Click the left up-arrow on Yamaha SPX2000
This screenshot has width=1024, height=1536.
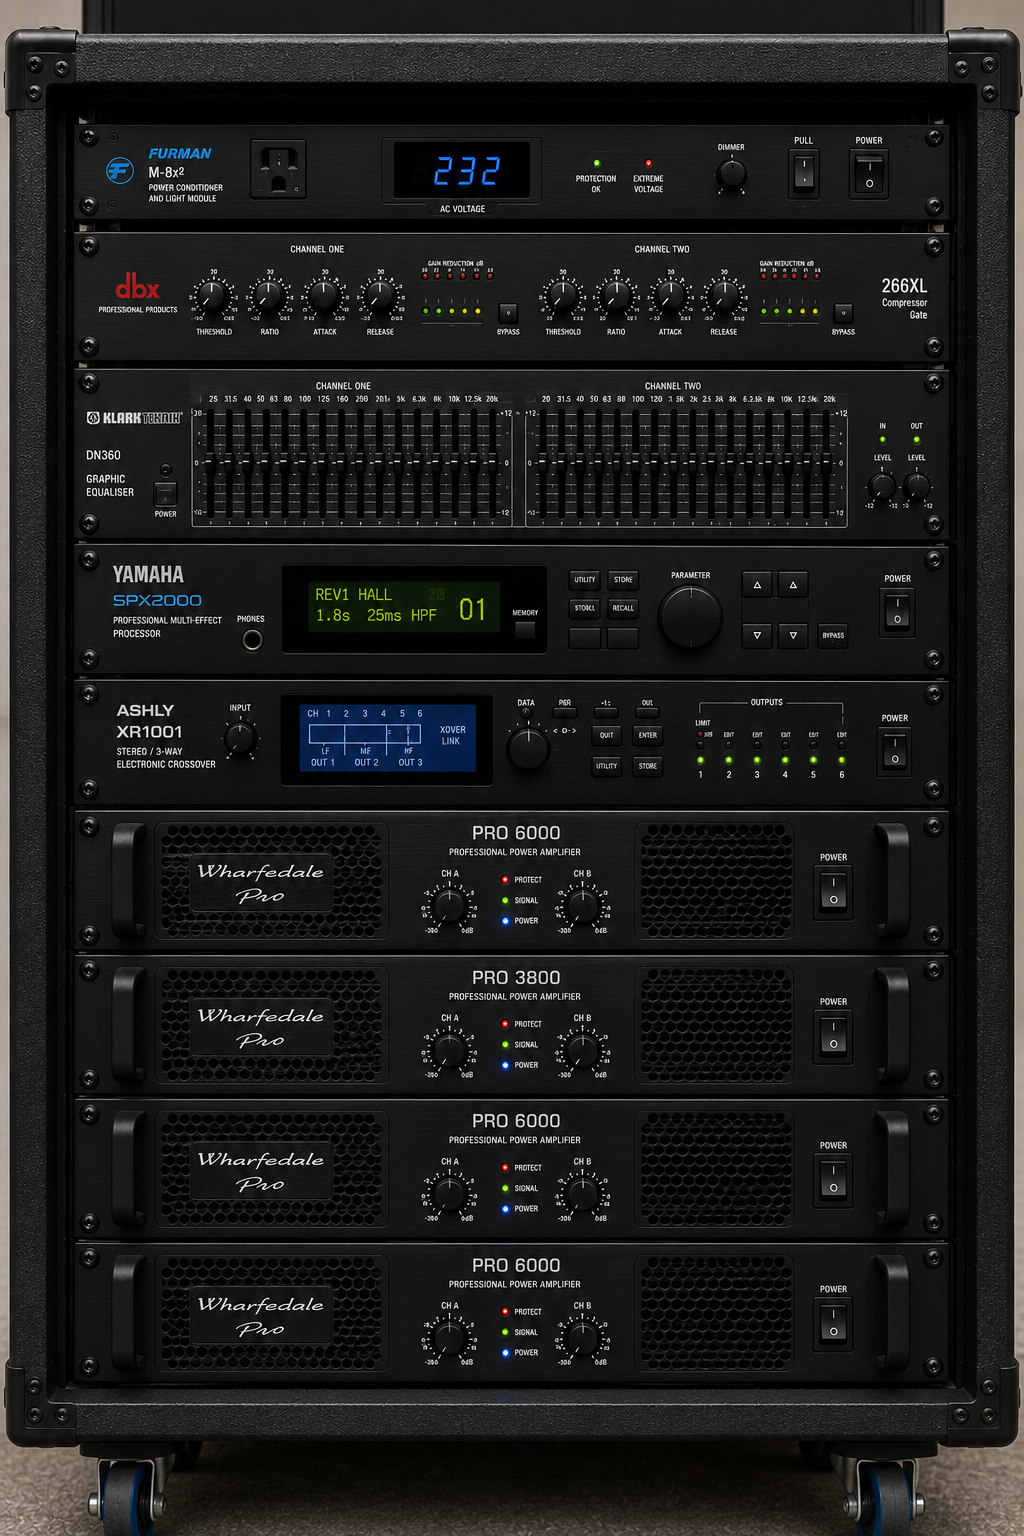click(757, 585)
